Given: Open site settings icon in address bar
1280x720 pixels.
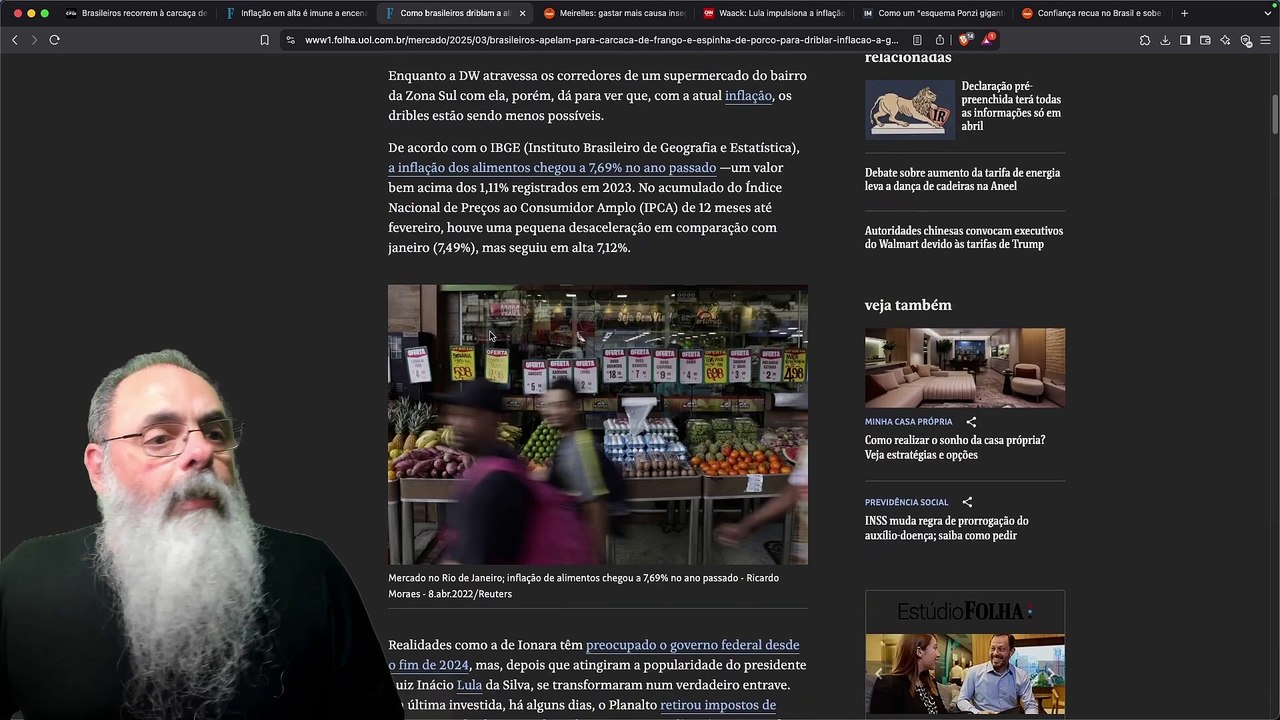Looking at the screenshot, I should (290, 40).
